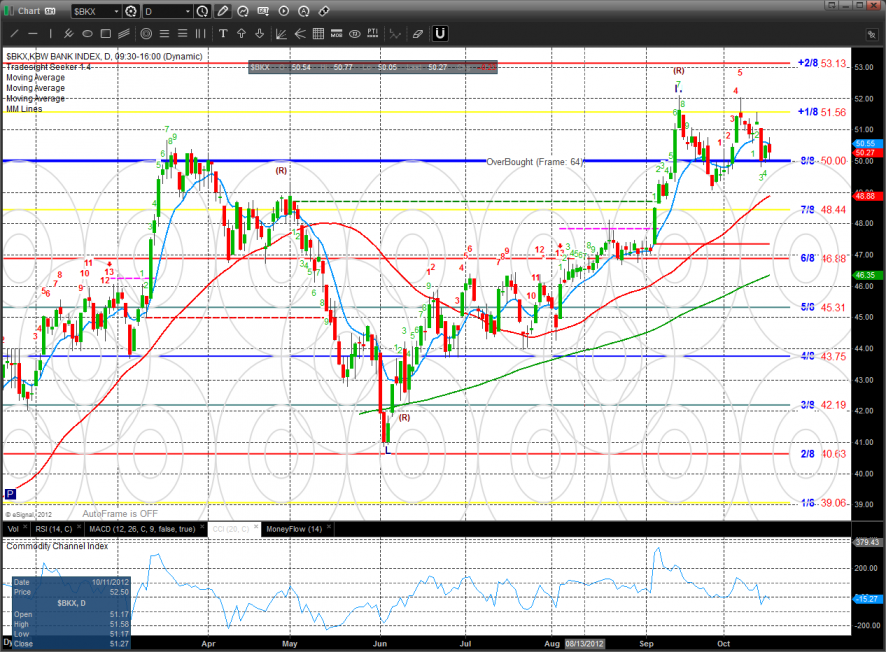Click the 08/13/2012 date marker on axis
Image resolution: width=886 pixels, height=652 pixels.
pos(584,644)
